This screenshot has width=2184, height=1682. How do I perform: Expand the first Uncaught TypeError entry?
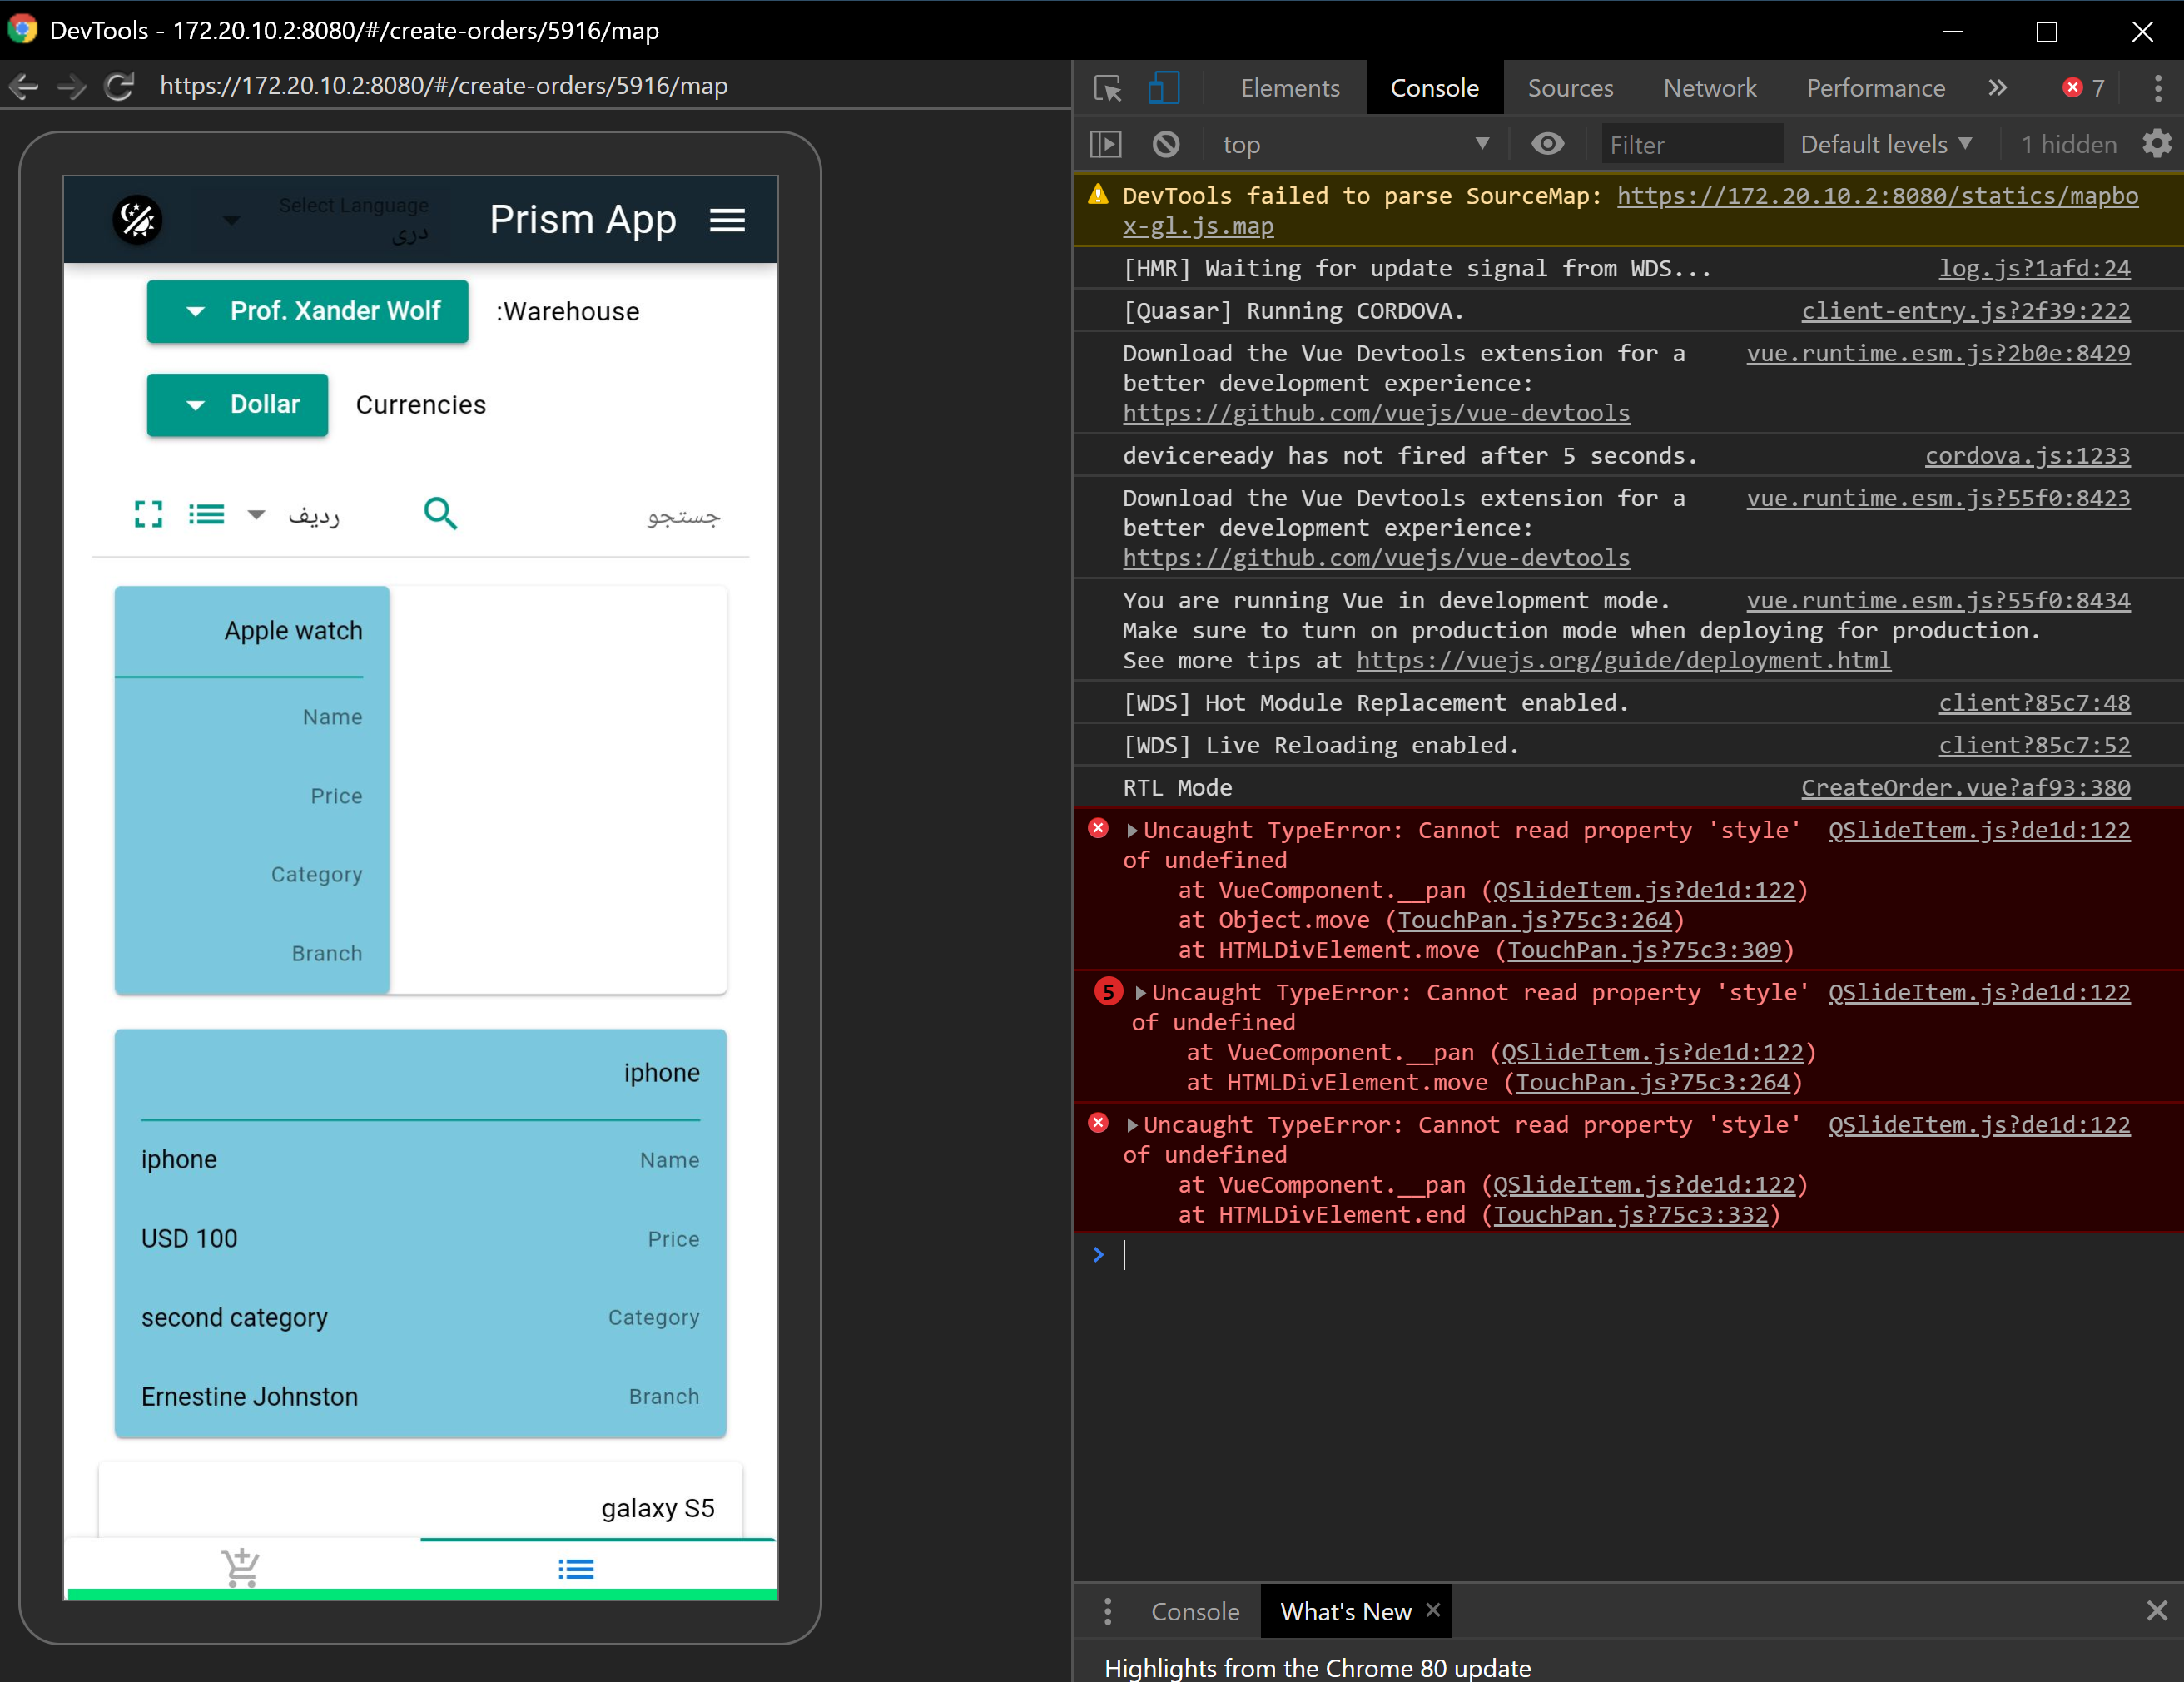coord(1132,830)
